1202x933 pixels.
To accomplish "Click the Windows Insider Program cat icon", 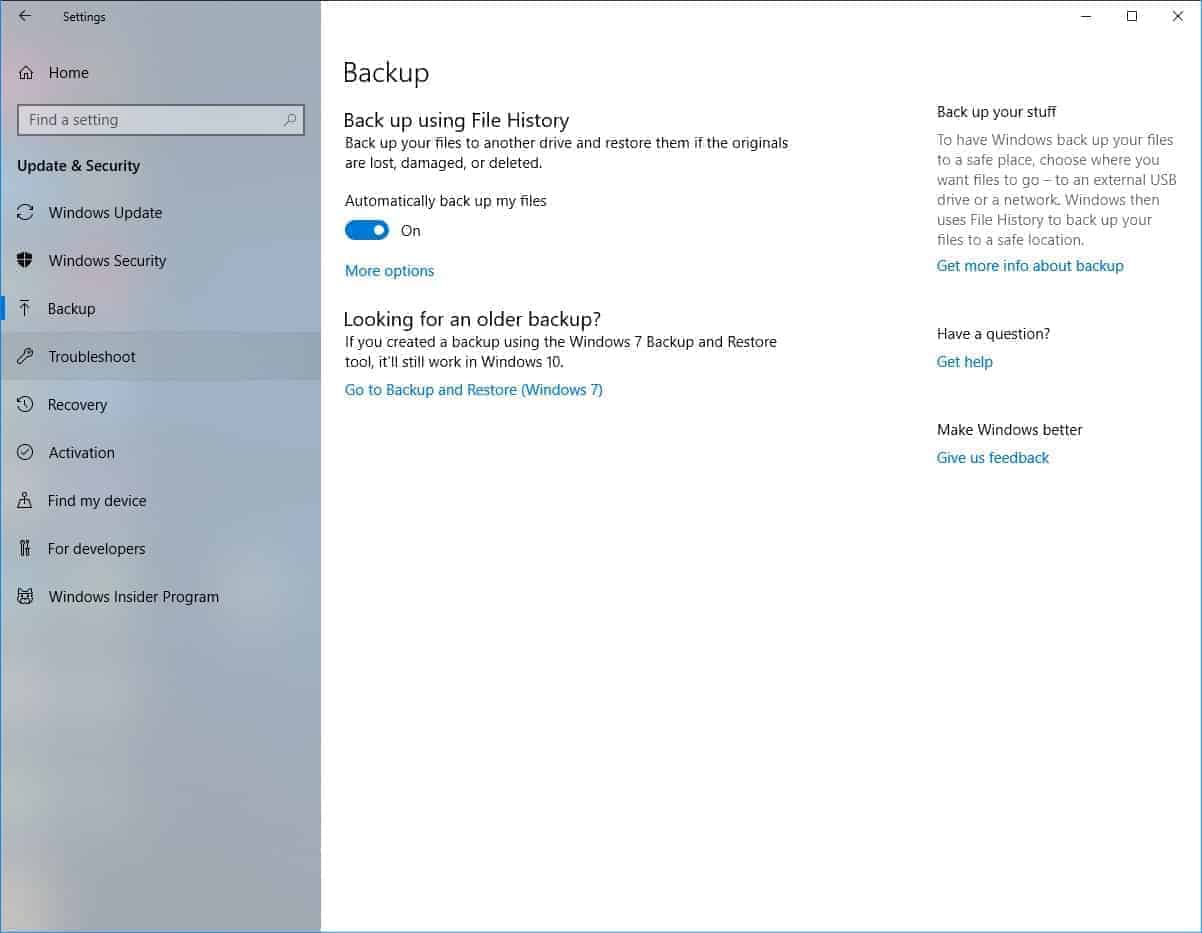I will click(26, 597).
